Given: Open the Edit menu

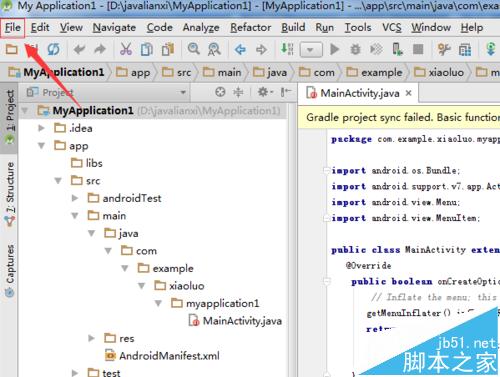Looking at the screenshot, I should coord(40,27).
